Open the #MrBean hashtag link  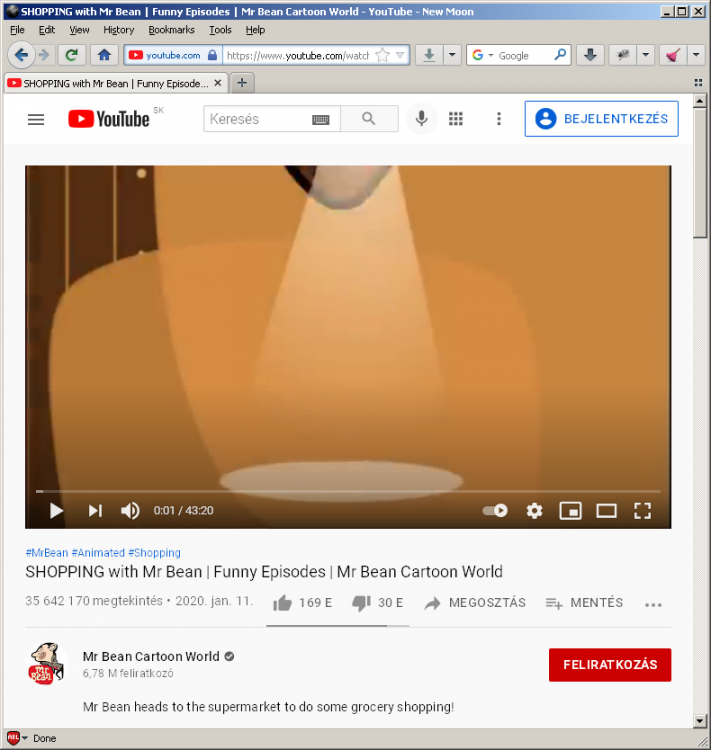point(47,553)
